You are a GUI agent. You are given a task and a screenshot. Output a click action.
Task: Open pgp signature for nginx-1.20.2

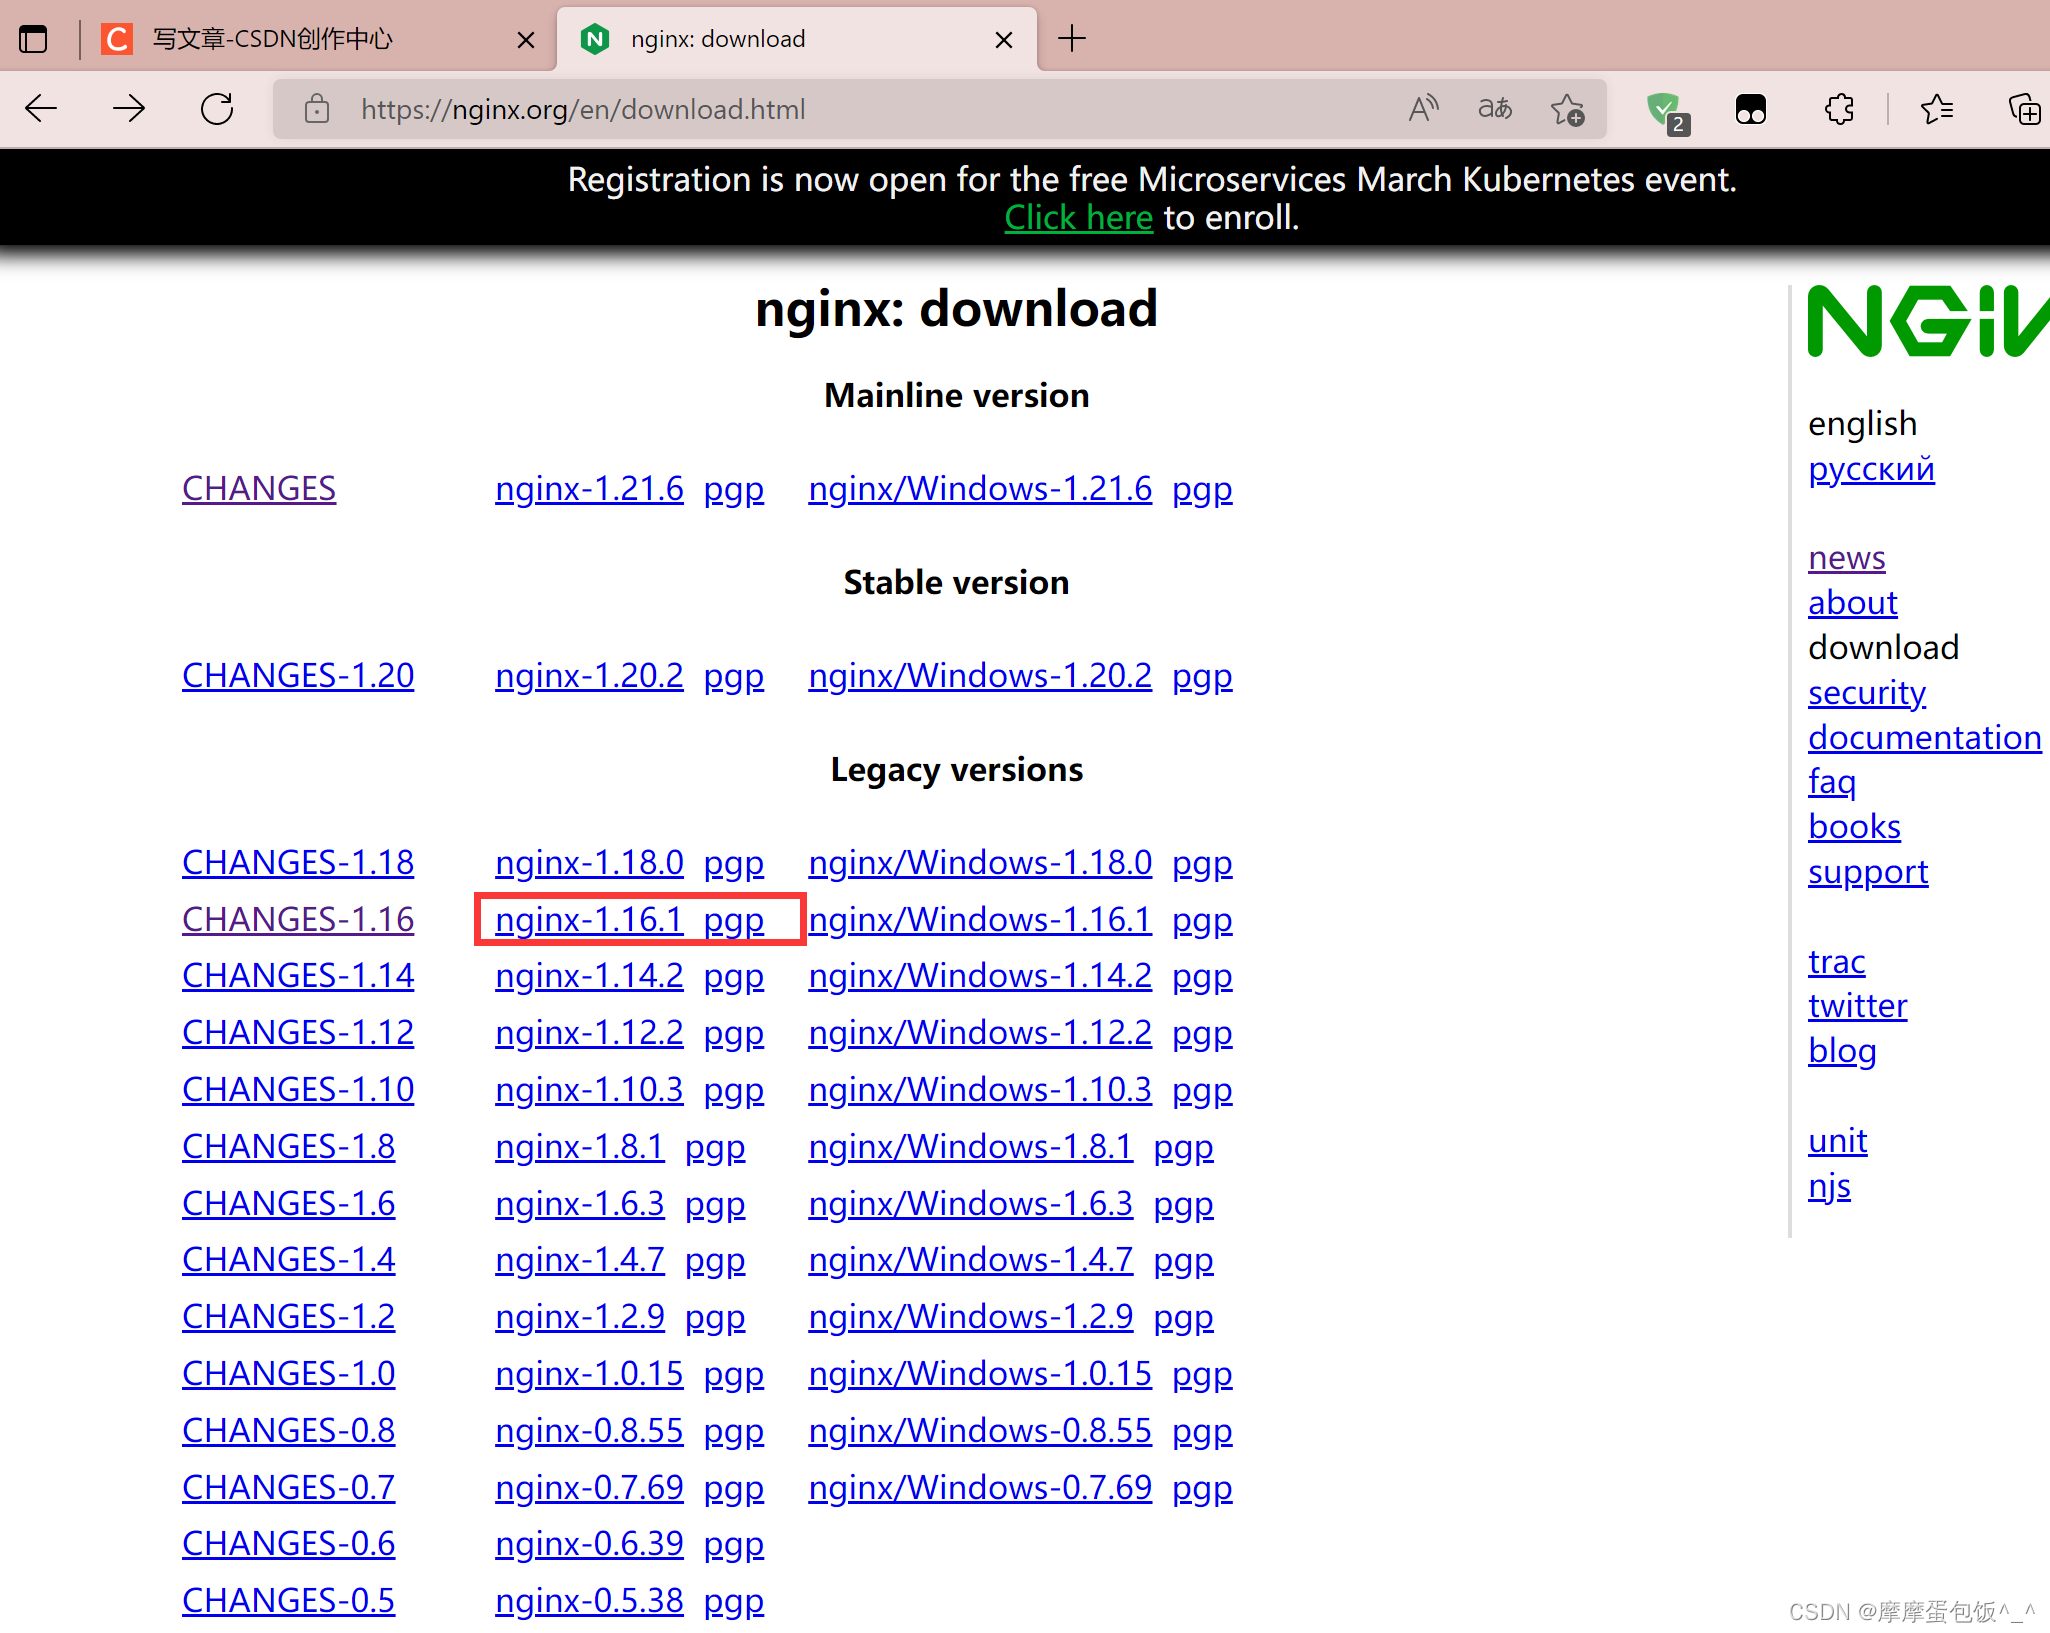pyautogui.click(x=734, y=677)
